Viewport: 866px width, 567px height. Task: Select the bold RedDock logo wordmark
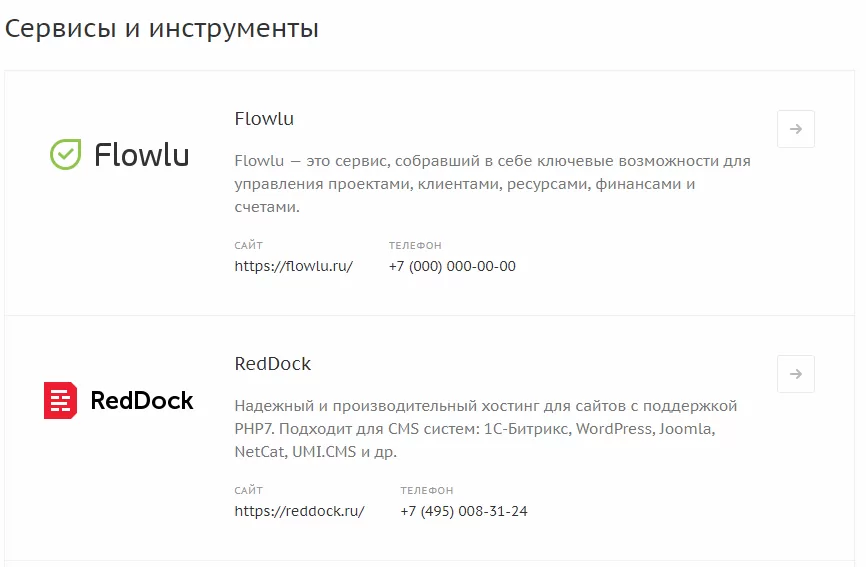click(x=142, y=400)
